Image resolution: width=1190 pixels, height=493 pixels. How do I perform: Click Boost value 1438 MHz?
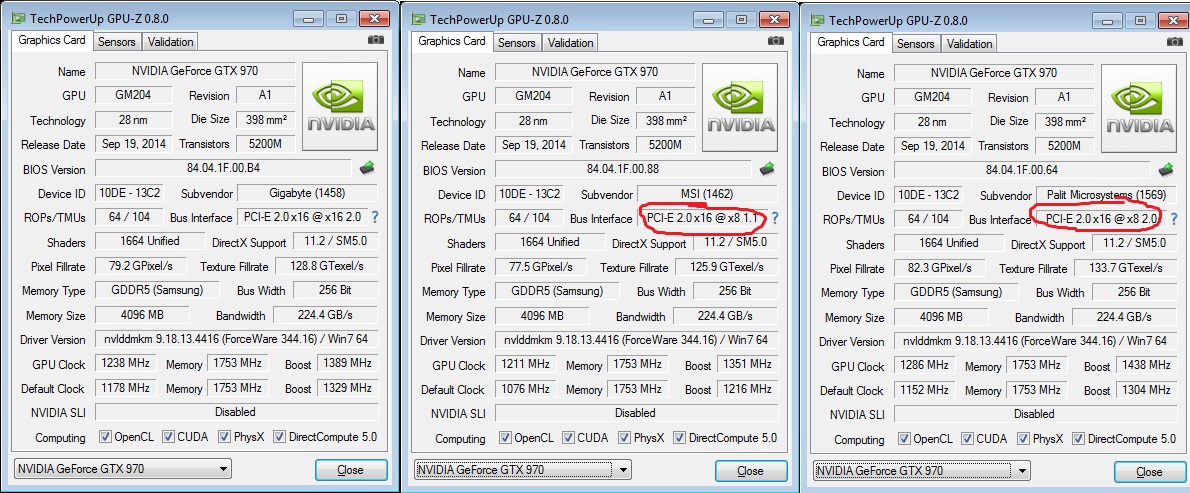[1146, 365]
